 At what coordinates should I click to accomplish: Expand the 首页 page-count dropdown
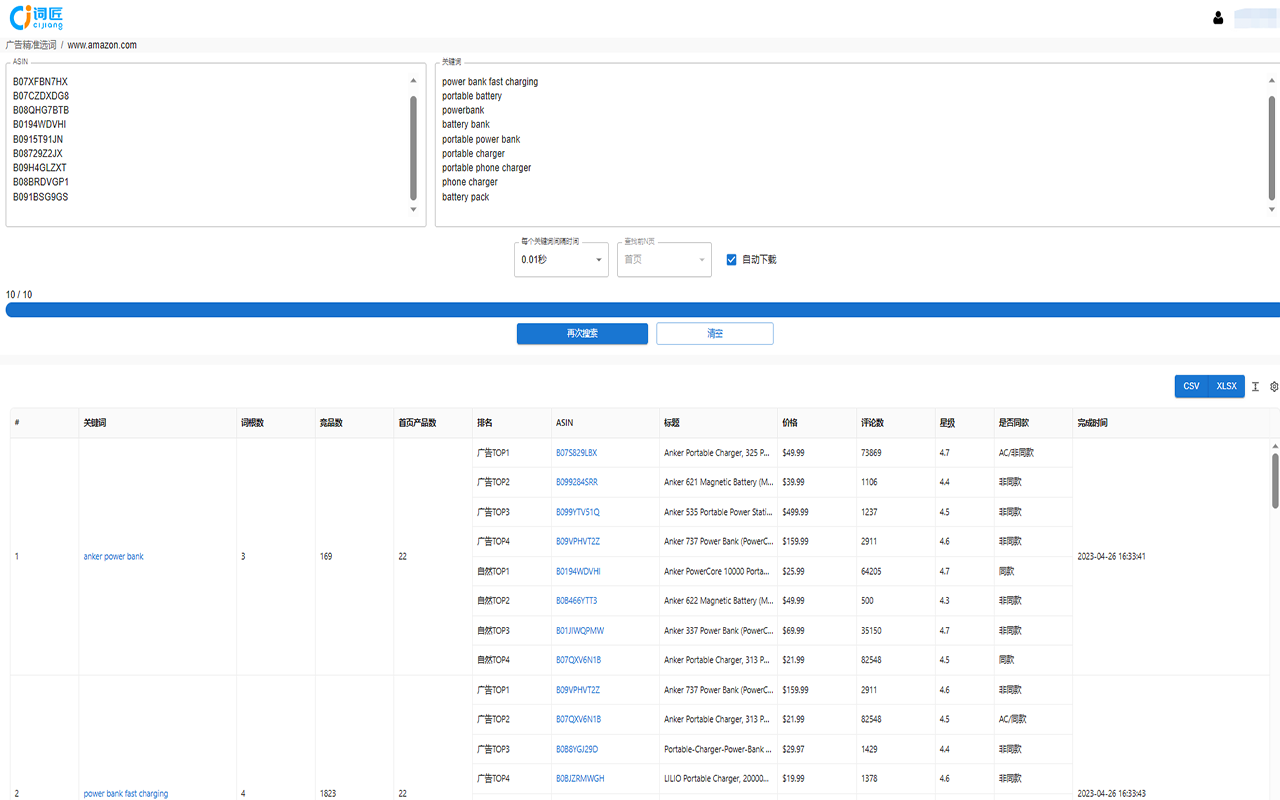664,260
